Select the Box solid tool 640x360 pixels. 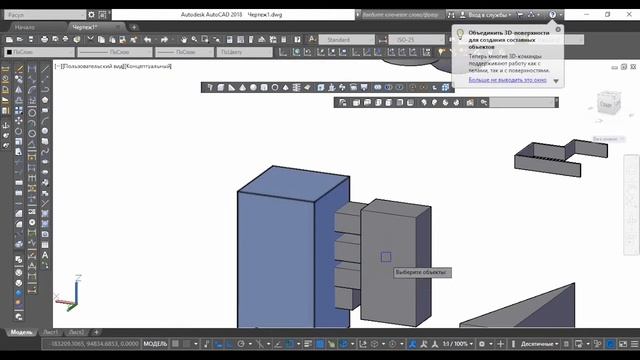(x=221, y=87)
